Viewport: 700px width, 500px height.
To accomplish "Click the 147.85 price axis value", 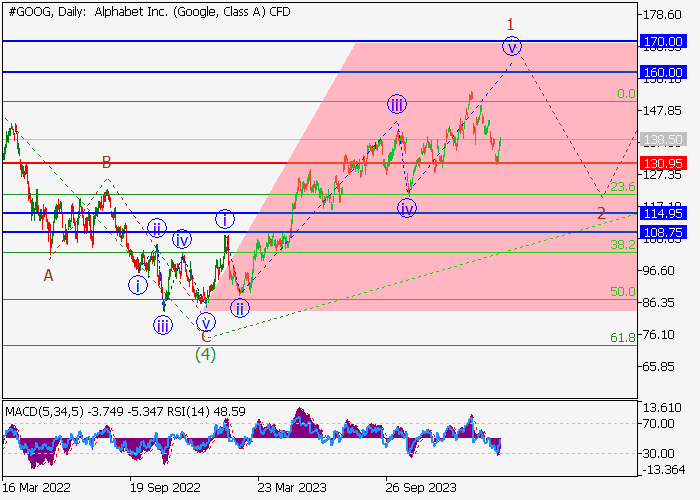I will coord(662,111).
